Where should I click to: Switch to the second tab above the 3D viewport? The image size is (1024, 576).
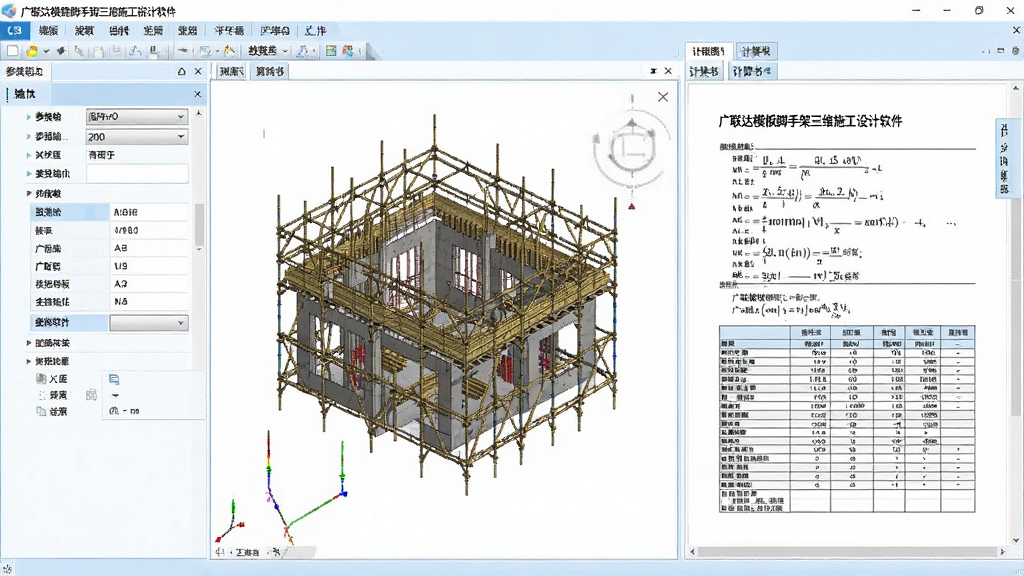270,71
